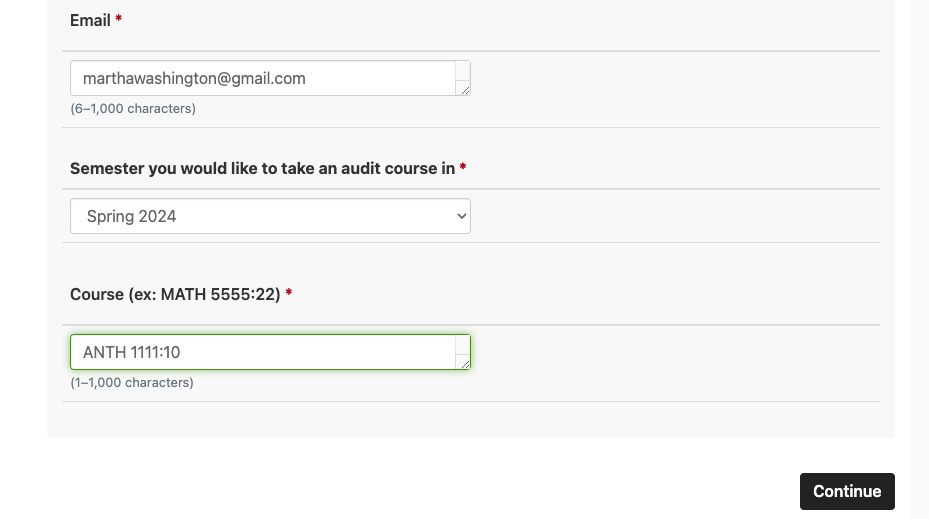Image resolution: width=929 pixels, height=519 pixels.
Task: Focus the ANTH 1111:10 course field
Action: [270, 352]
